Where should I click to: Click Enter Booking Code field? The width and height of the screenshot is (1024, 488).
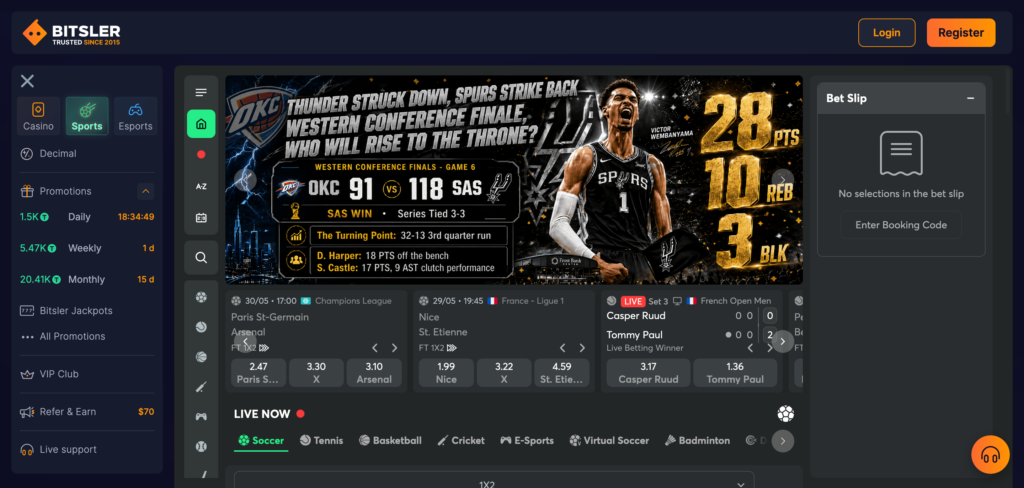tap(901, 225)
